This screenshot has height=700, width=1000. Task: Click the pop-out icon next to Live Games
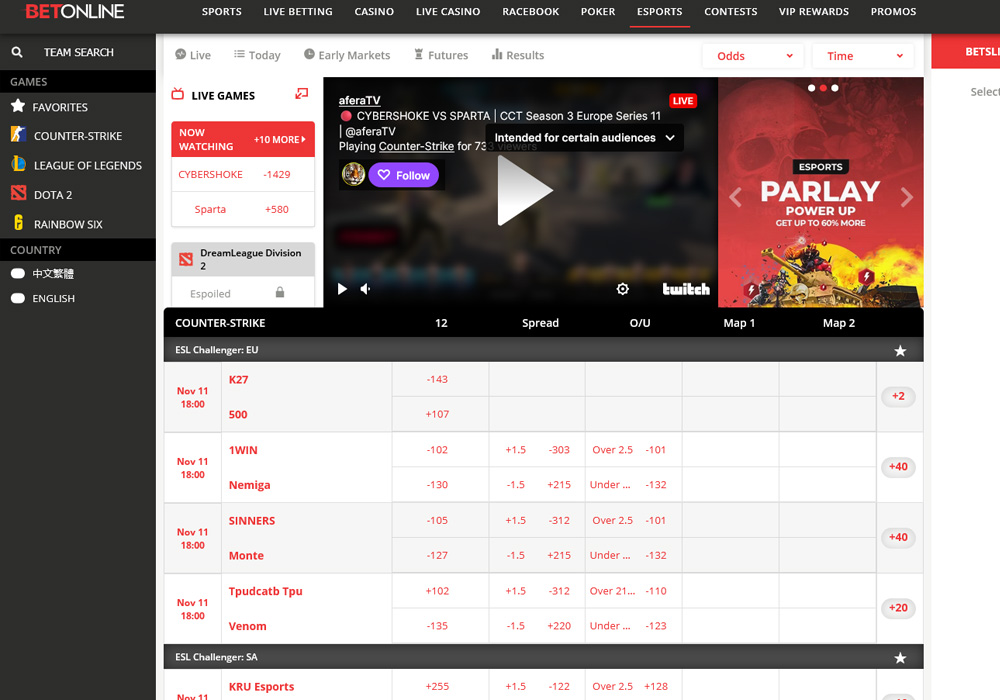click(x=302, y=92)
